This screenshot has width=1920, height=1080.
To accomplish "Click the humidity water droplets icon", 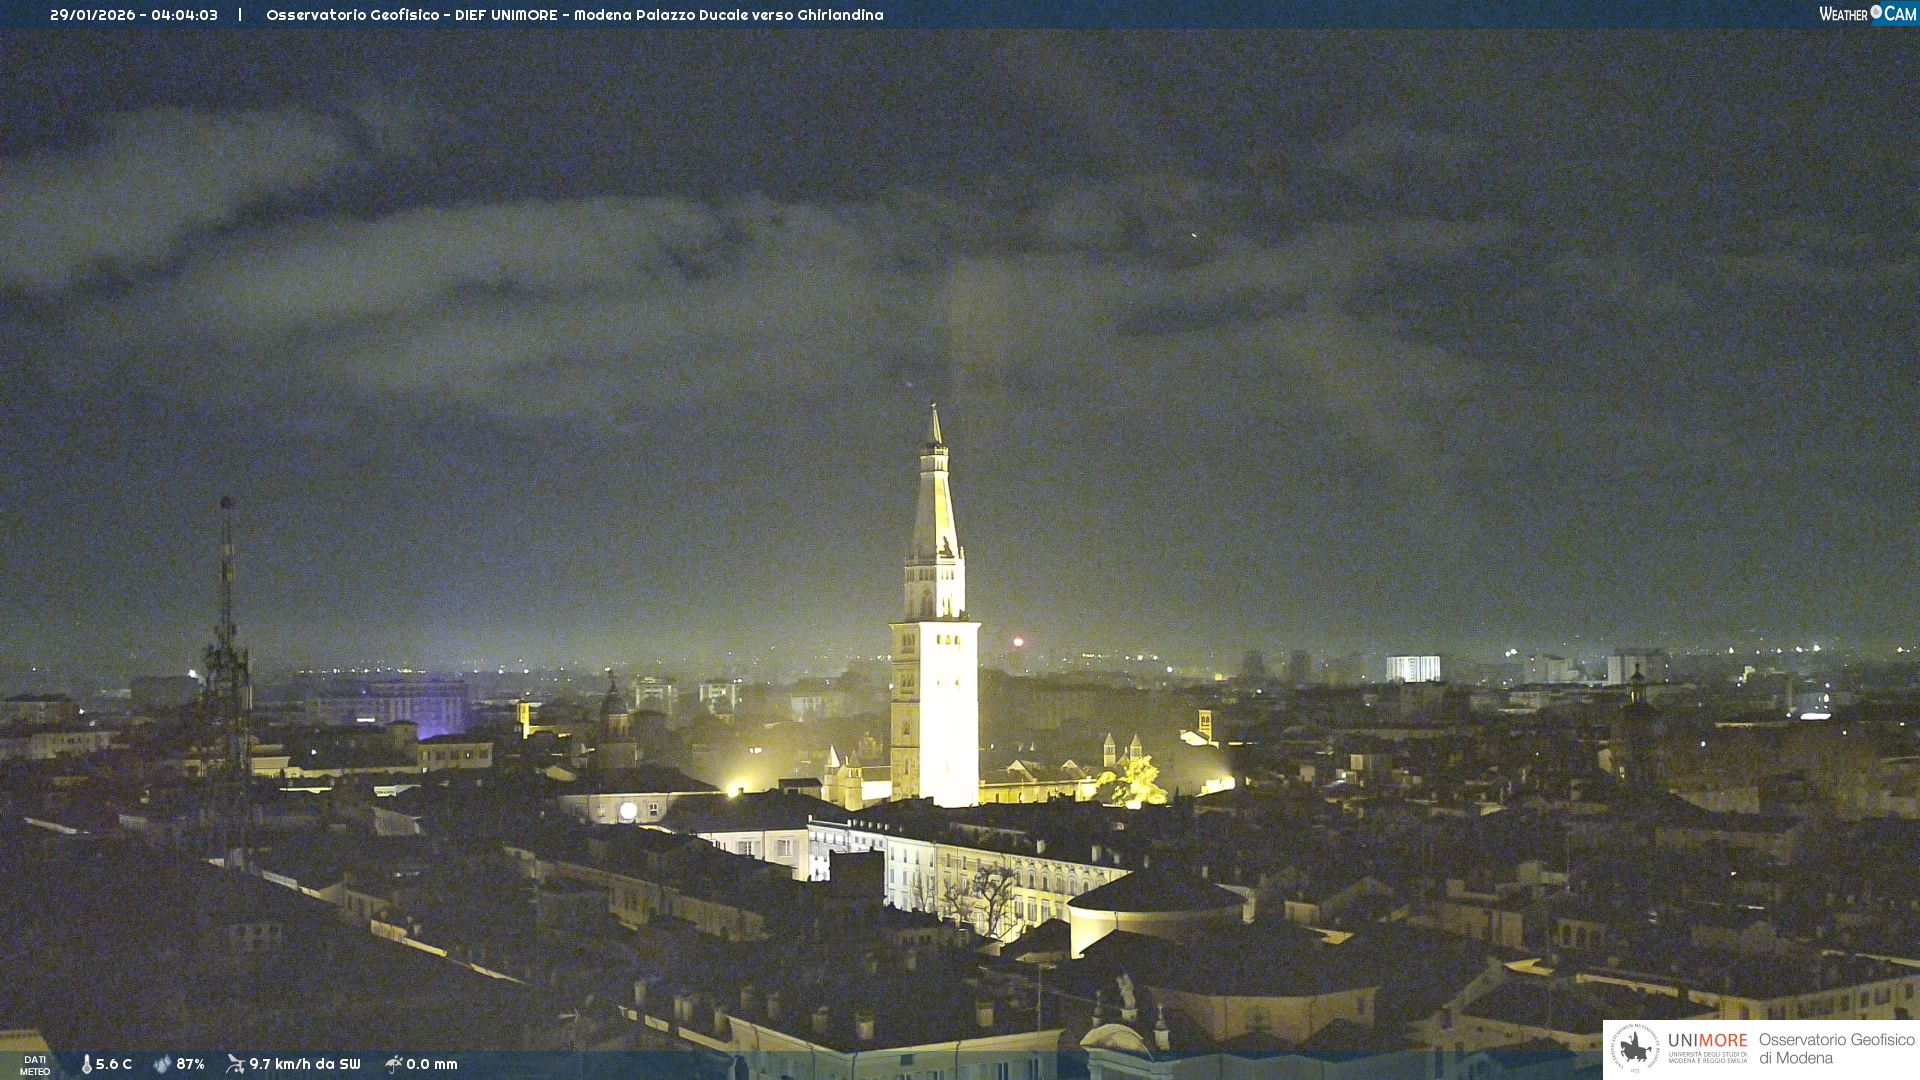I will coord(162,1064).
